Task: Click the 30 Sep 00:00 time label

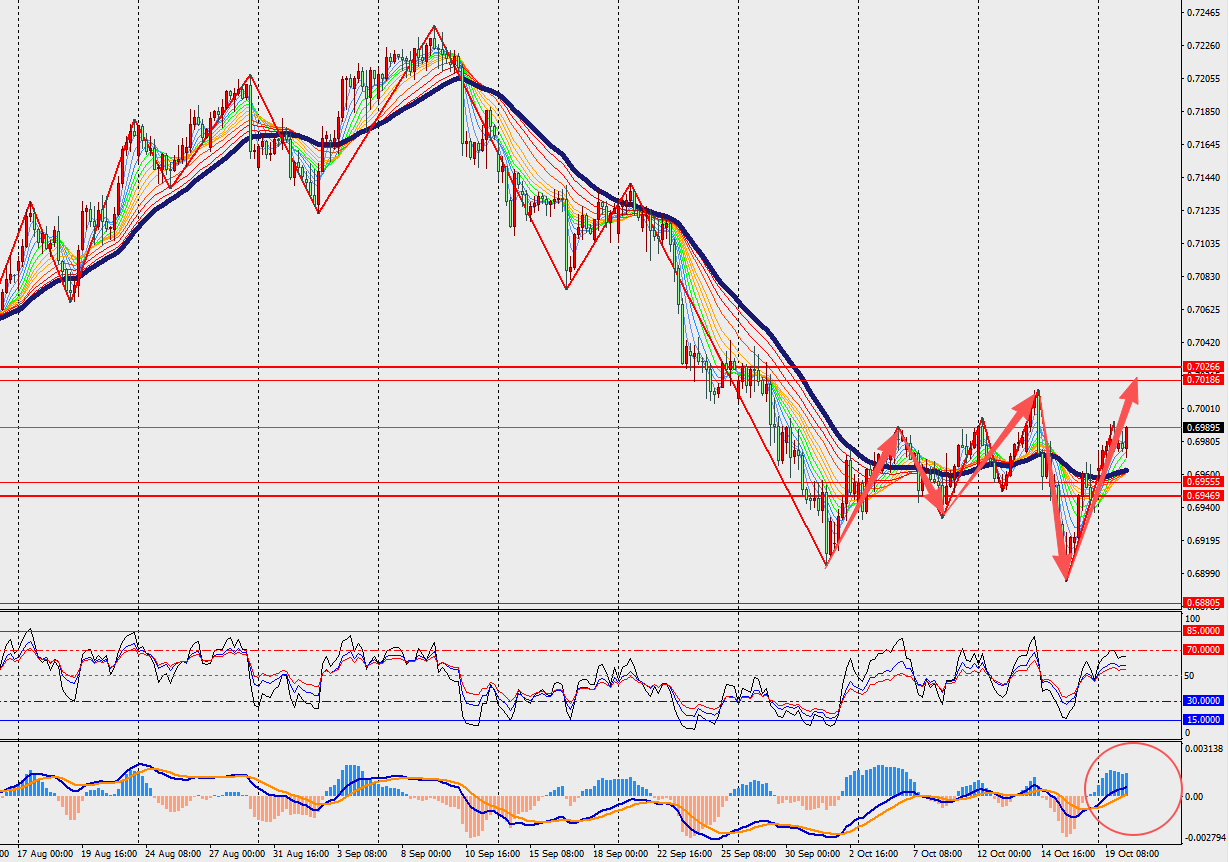Action: pyautogui.click(x=811, y=855)
